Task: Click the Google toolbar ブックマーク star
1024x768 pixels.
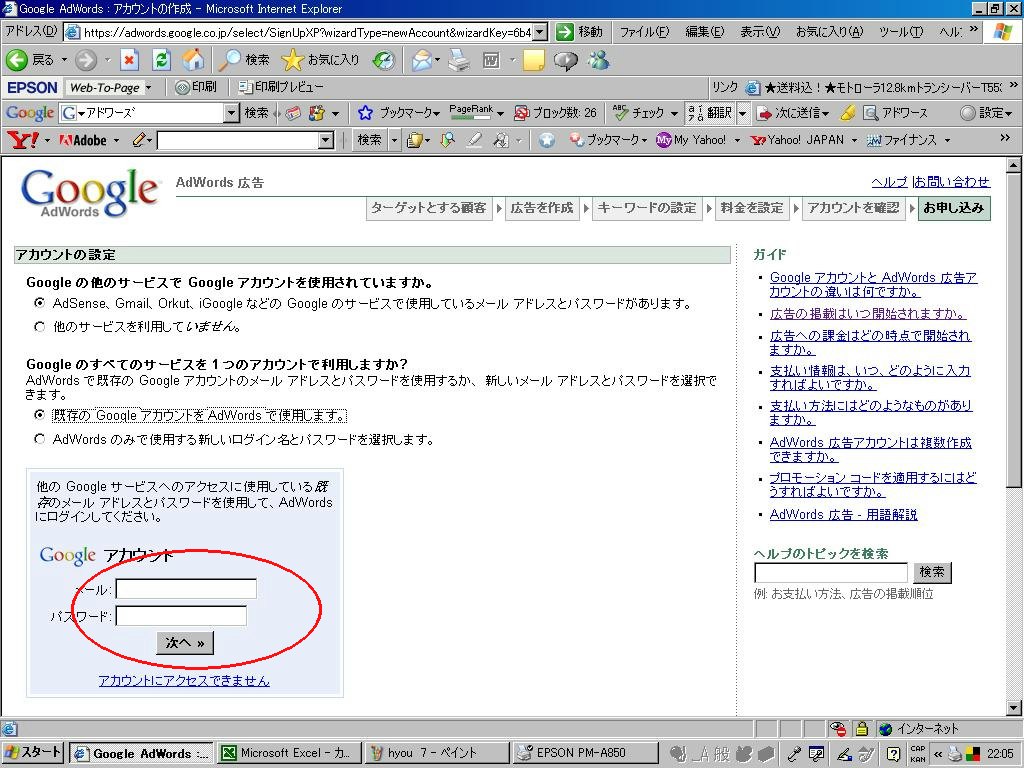Action: coord(365,113)
